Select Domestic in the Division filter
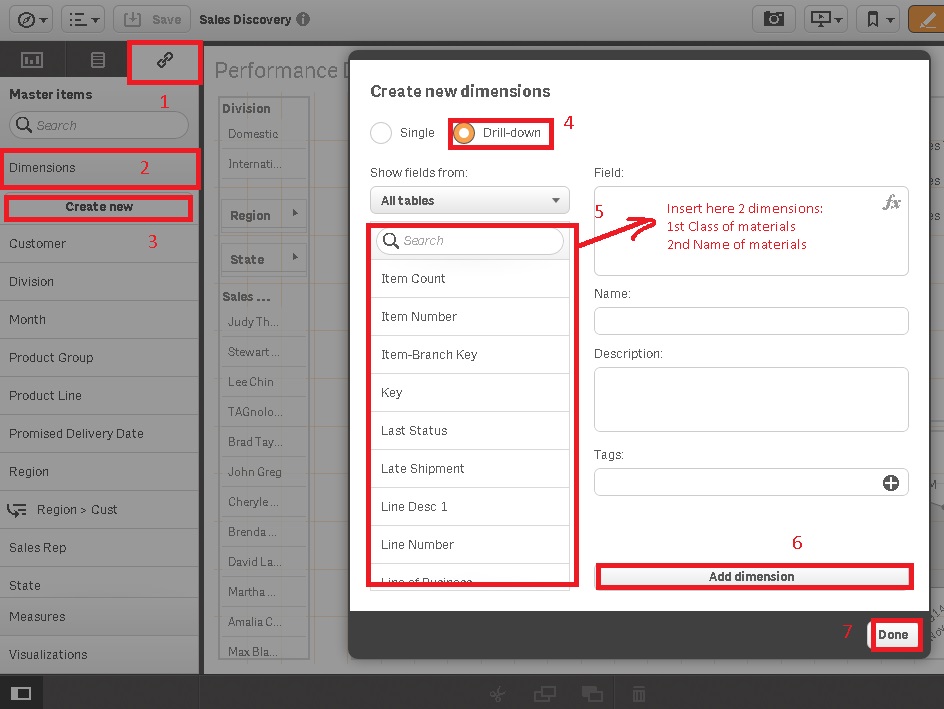Viewport: 944px width, 709px height. [x=263, y=134]
